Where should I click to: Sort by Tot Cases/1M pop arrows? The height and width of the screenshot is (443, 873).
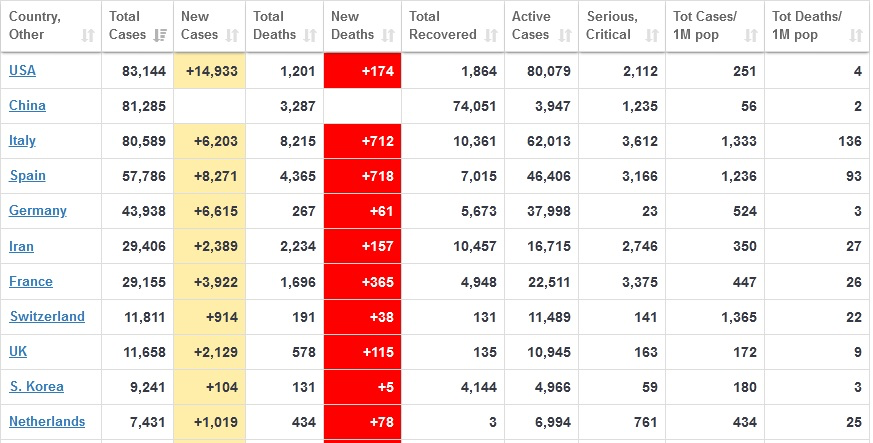click(751, 36)
